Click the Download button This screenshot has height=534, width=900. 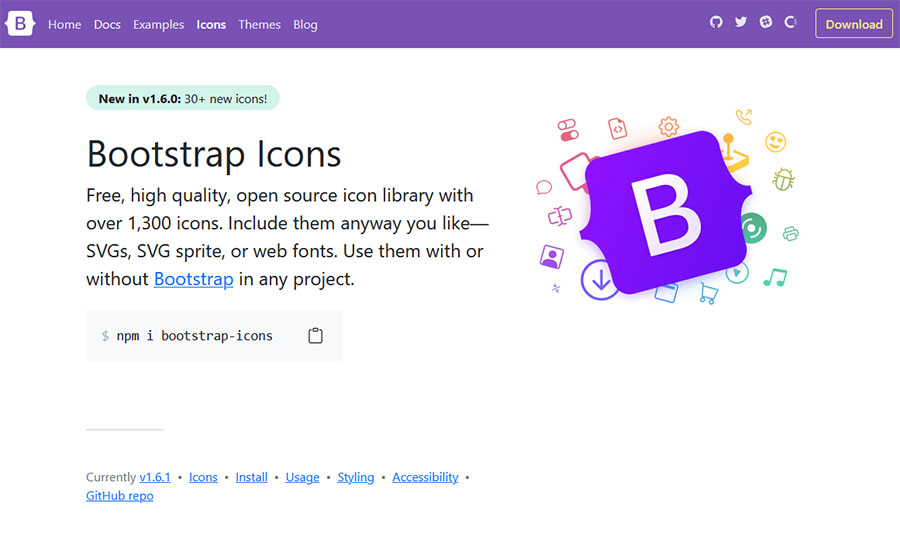(854, 24)
